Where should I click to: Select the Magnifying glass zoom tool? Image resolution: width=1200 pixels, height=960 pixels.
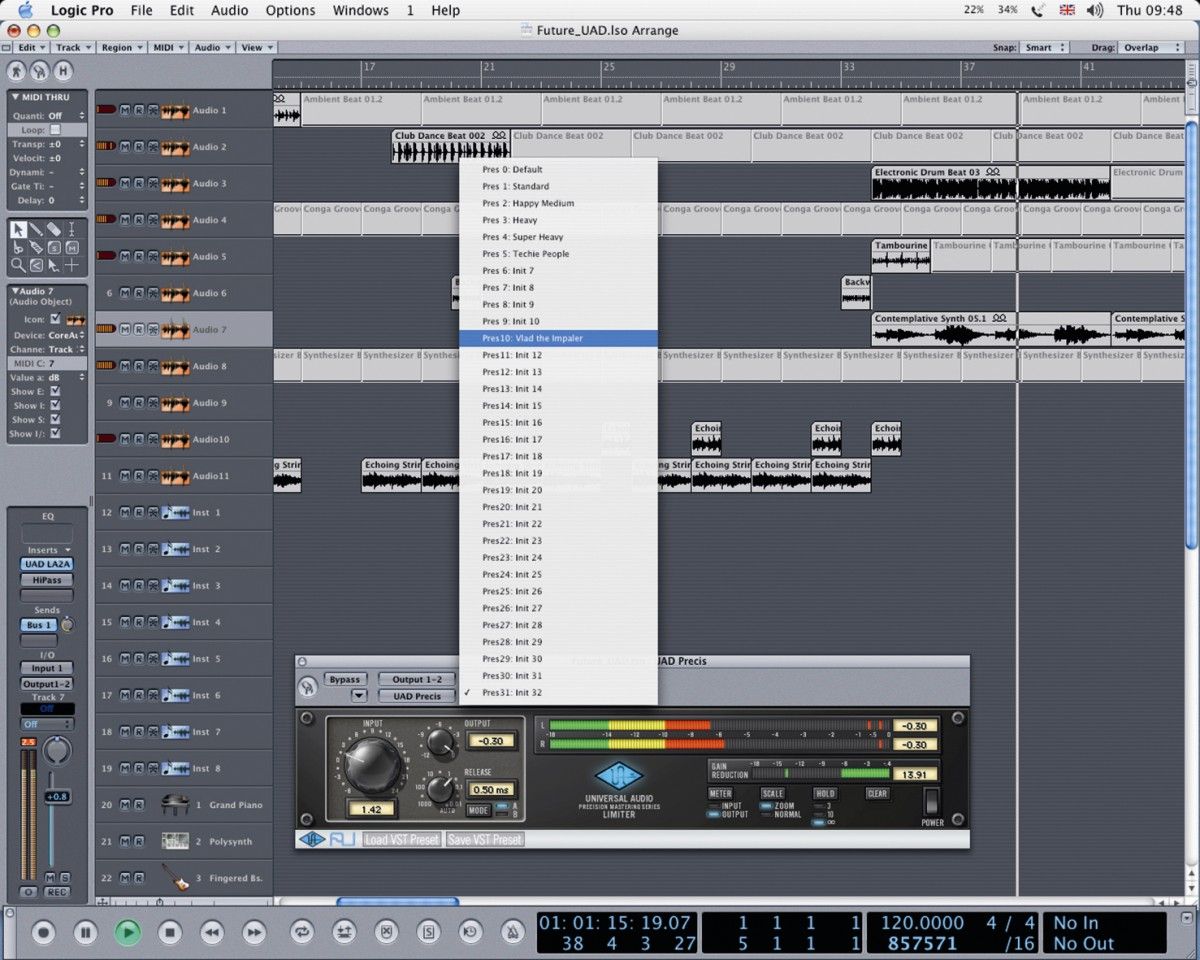click(x=18, y=265)
